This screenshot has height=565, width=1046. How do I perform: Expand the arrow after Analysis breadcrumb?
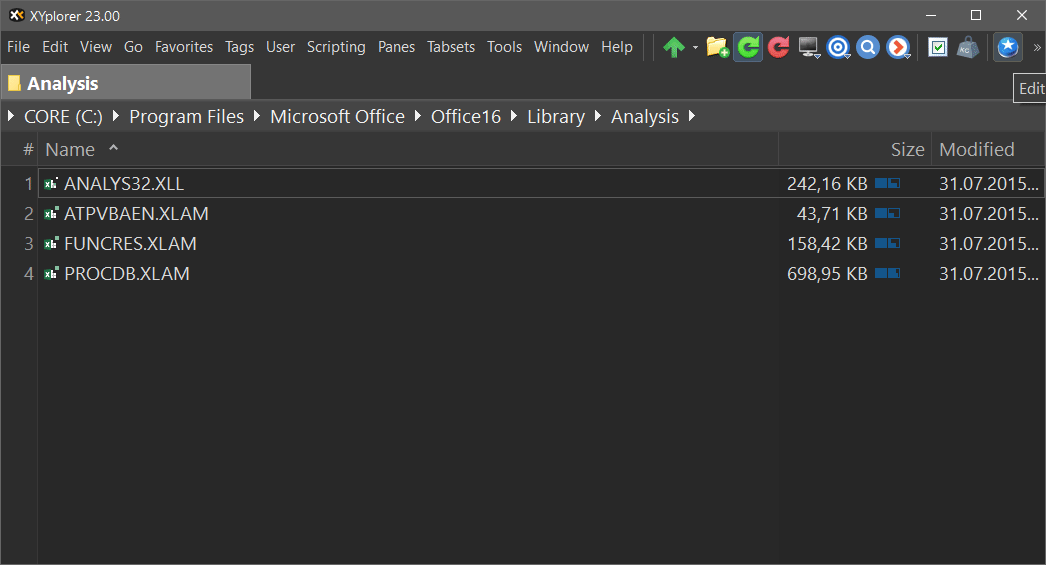[692, 116]
